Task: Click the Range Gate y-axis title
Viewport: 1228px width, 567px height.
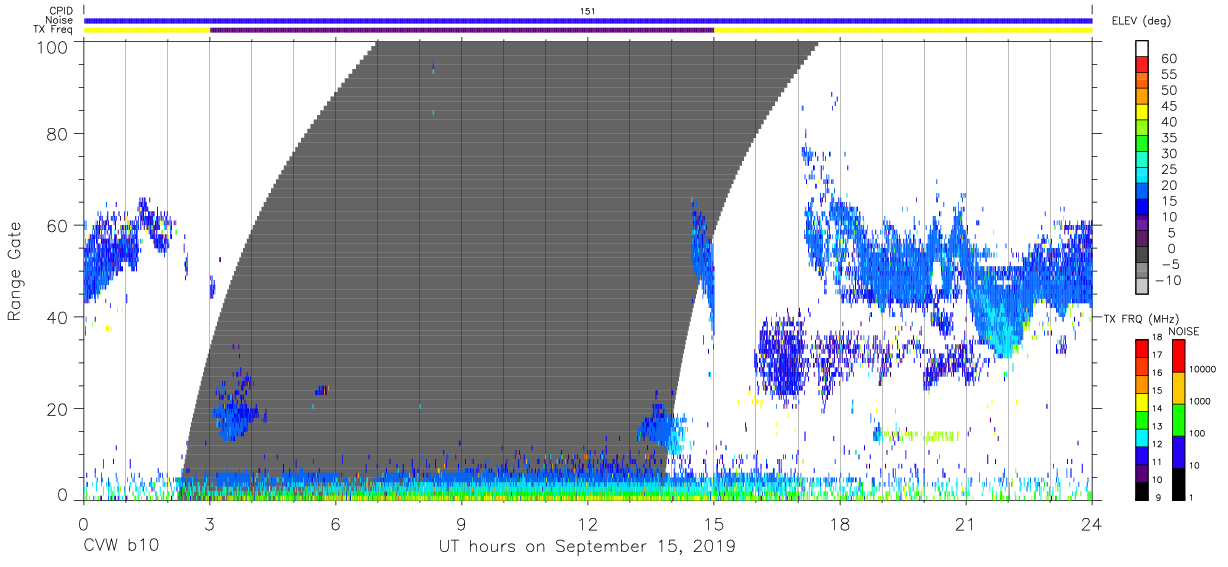Action: click(15, 272)
